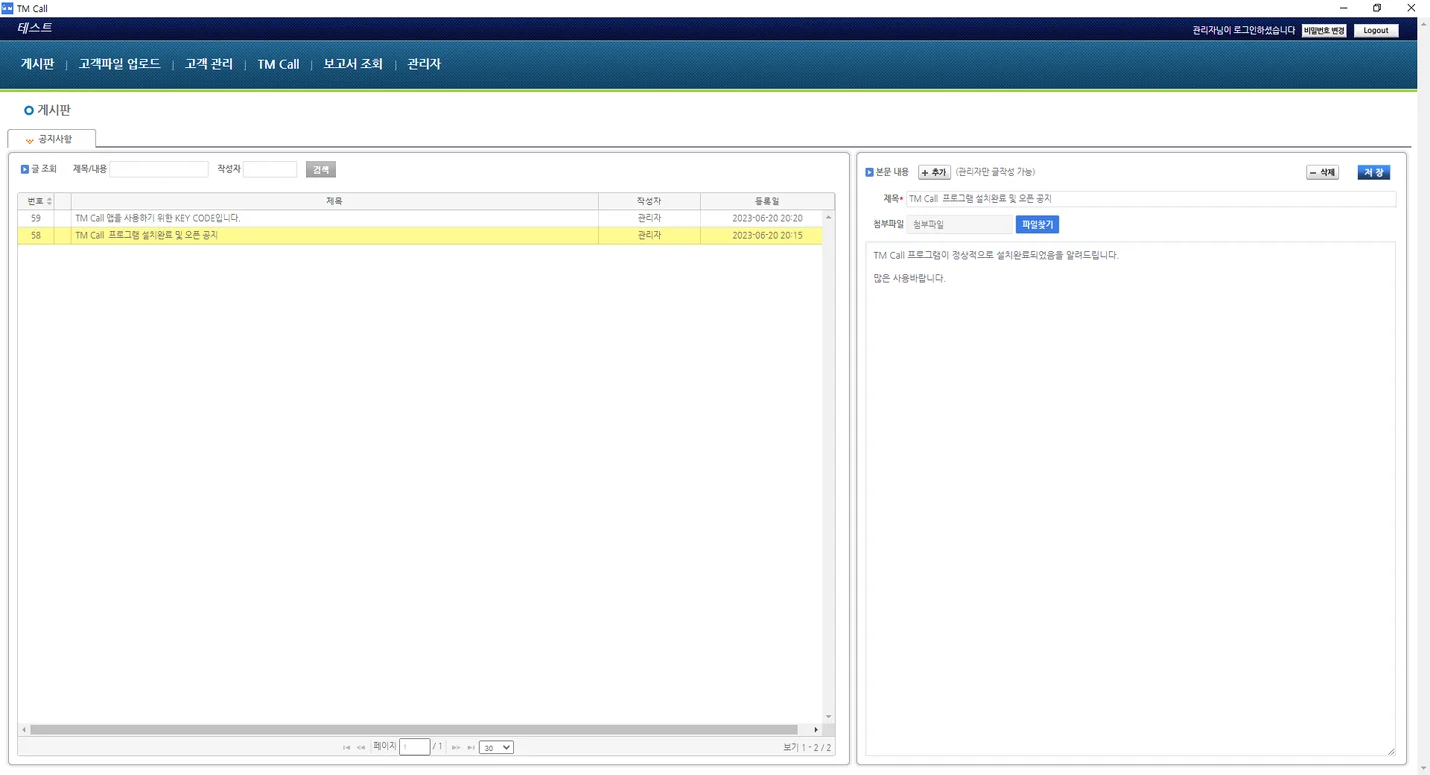
Task: Click the first-page pager icon
Action: (346, 747)
